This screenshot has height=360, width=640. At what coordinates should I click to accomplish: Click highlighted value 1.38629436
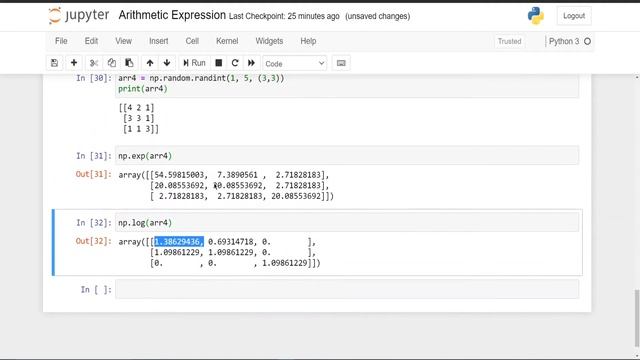tap(179, 242)
